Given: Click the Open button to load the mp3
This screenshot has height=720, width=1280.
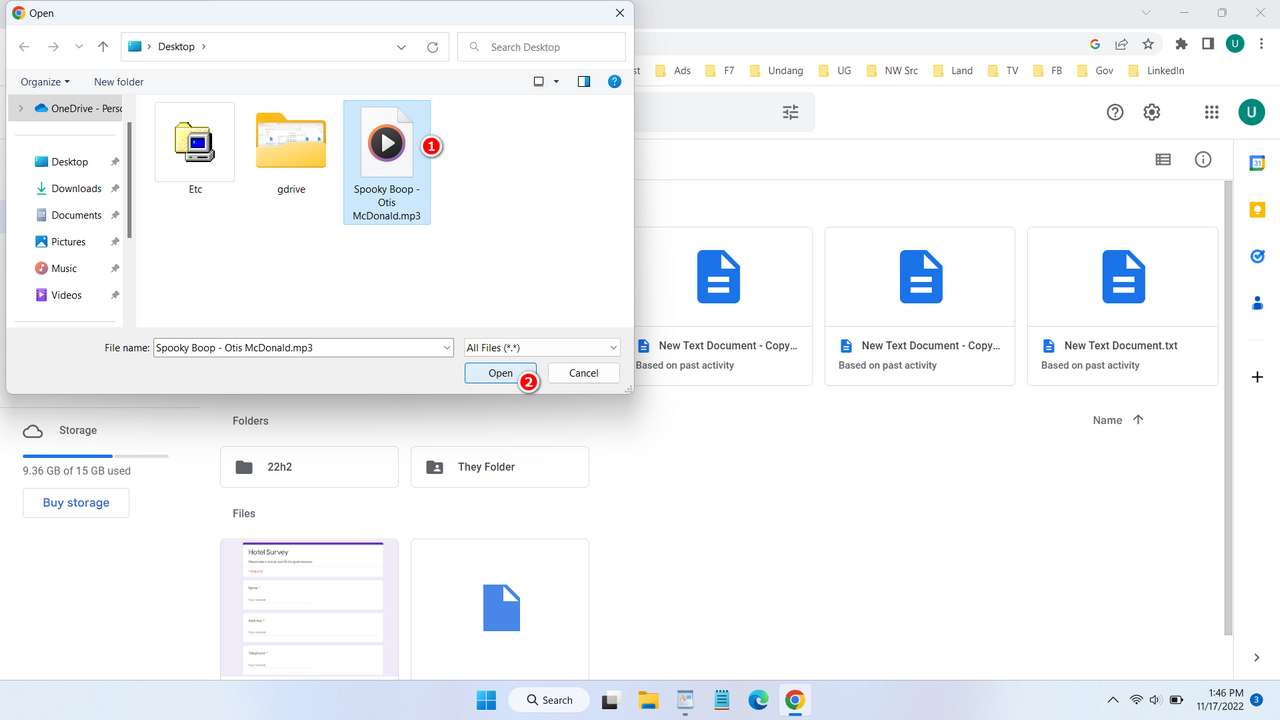Looking at the screenshot, I should (x=500, y=372).
